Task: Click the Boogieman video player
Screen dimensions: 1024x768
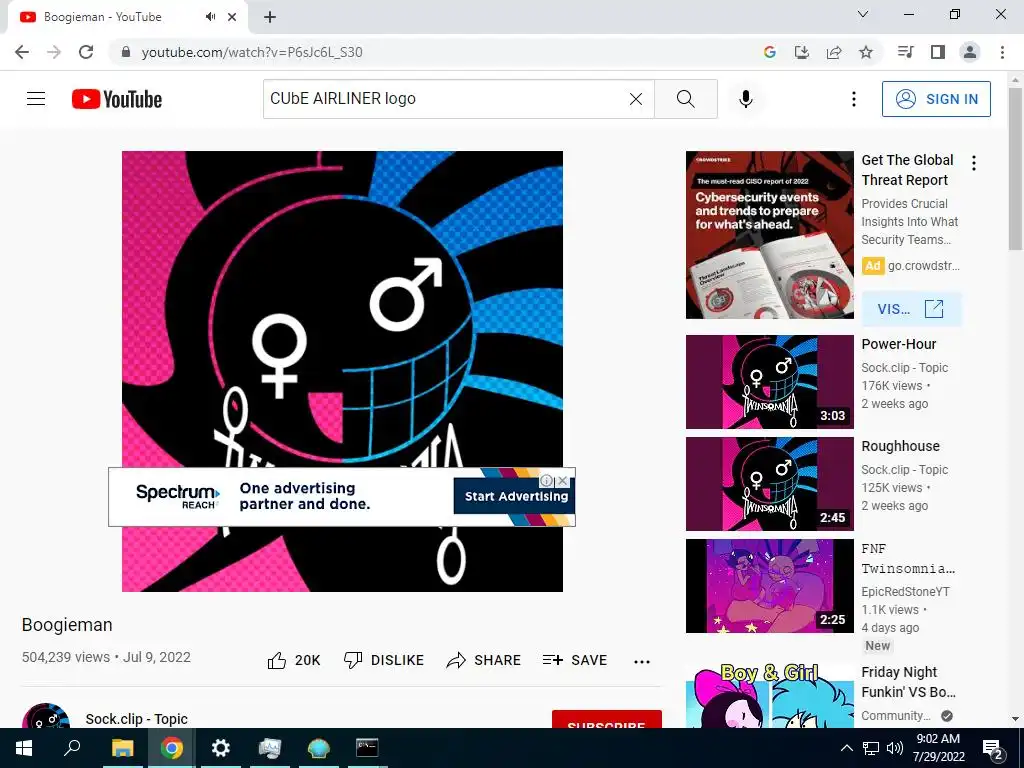Action: [x=342, y=371]
